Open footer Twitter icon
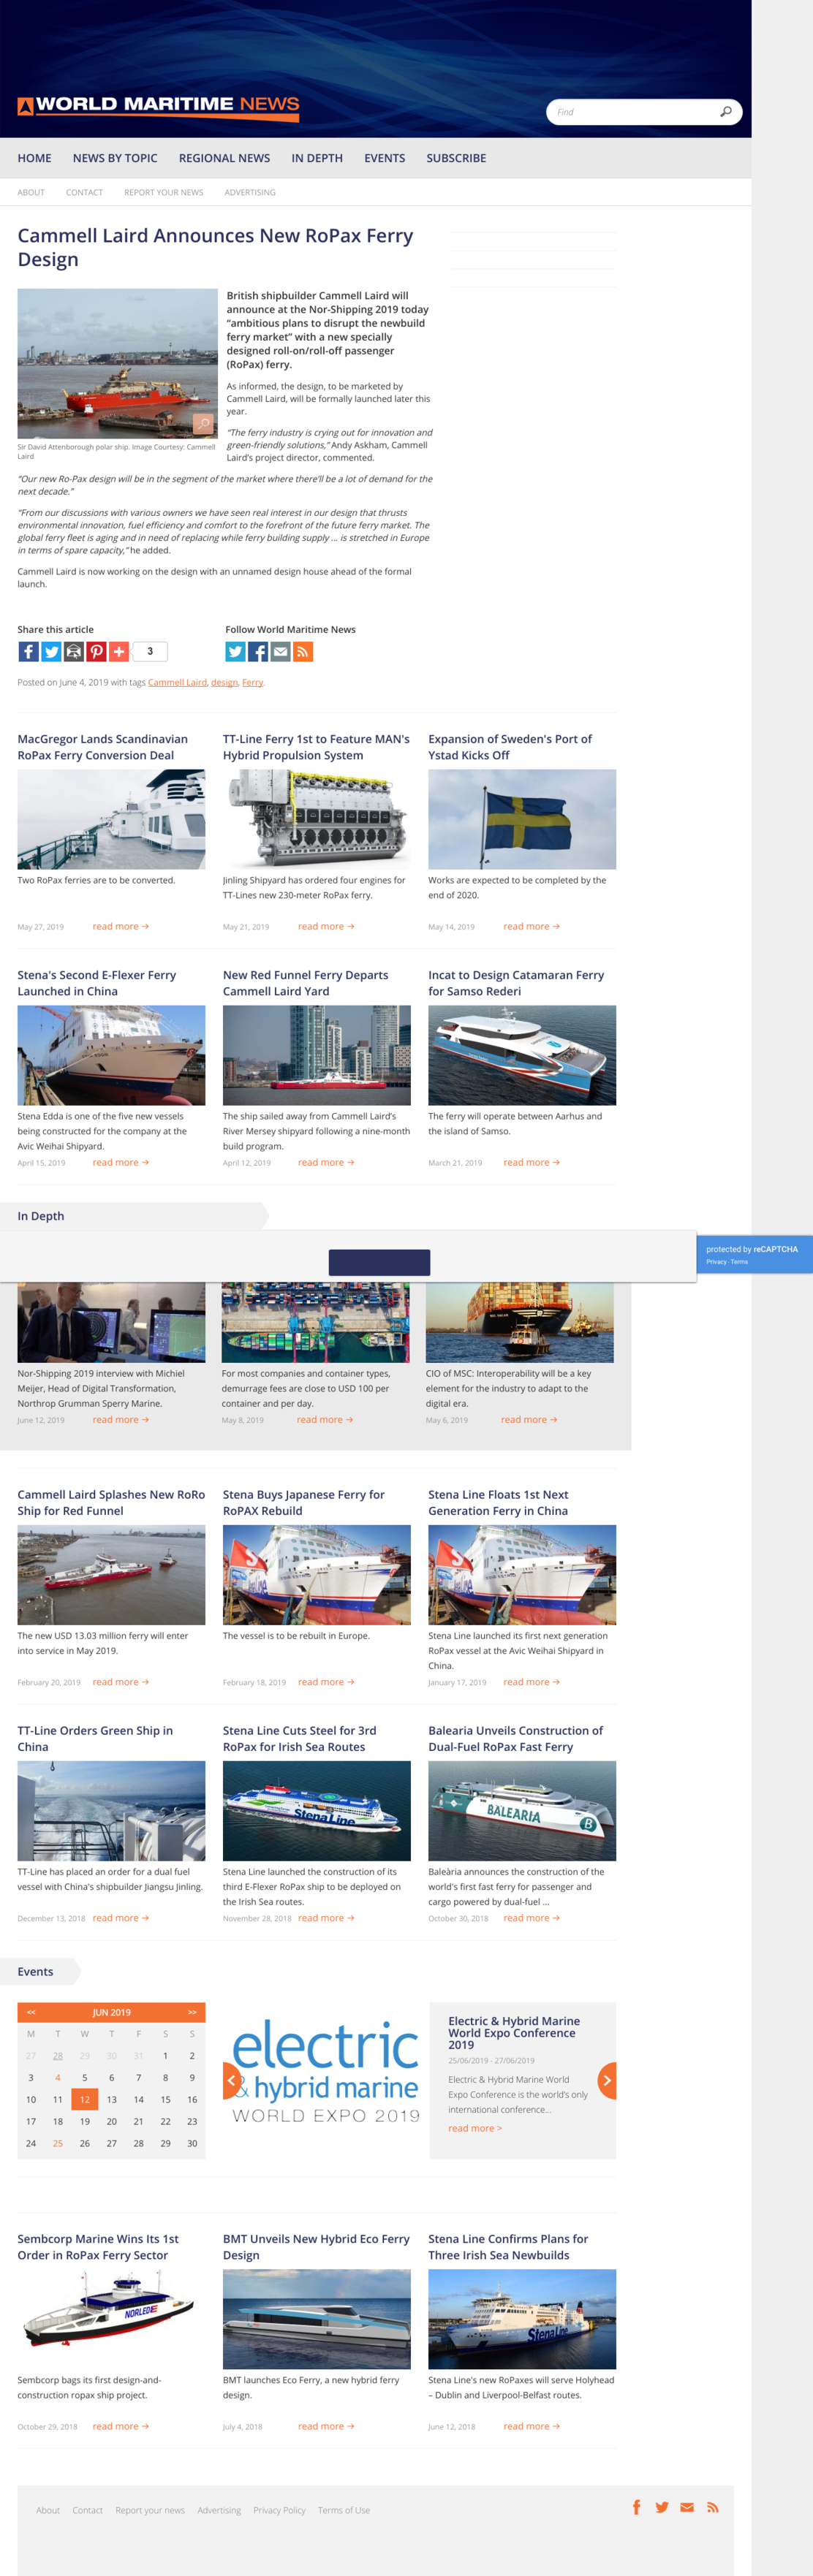 click(662, 2507)
